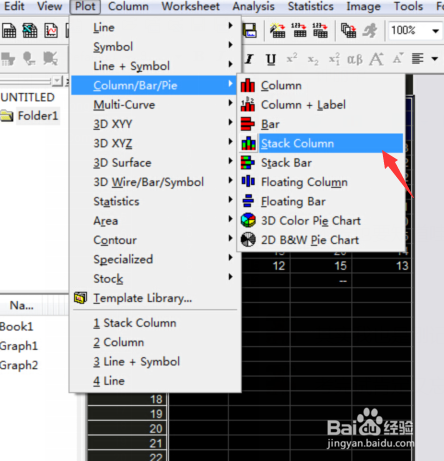Select Floating Bar chart type

tap(321, 201)
